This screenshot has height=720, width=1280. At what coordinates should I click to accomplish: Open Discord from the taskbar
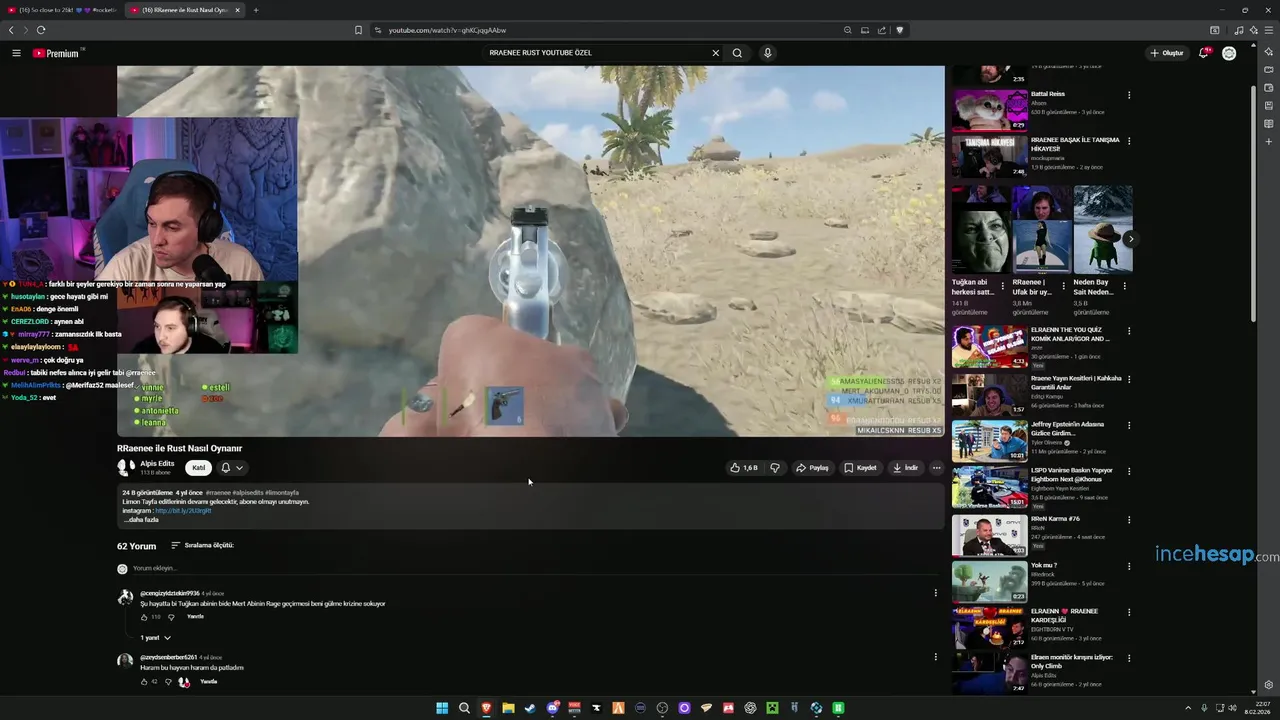[552, 708]
